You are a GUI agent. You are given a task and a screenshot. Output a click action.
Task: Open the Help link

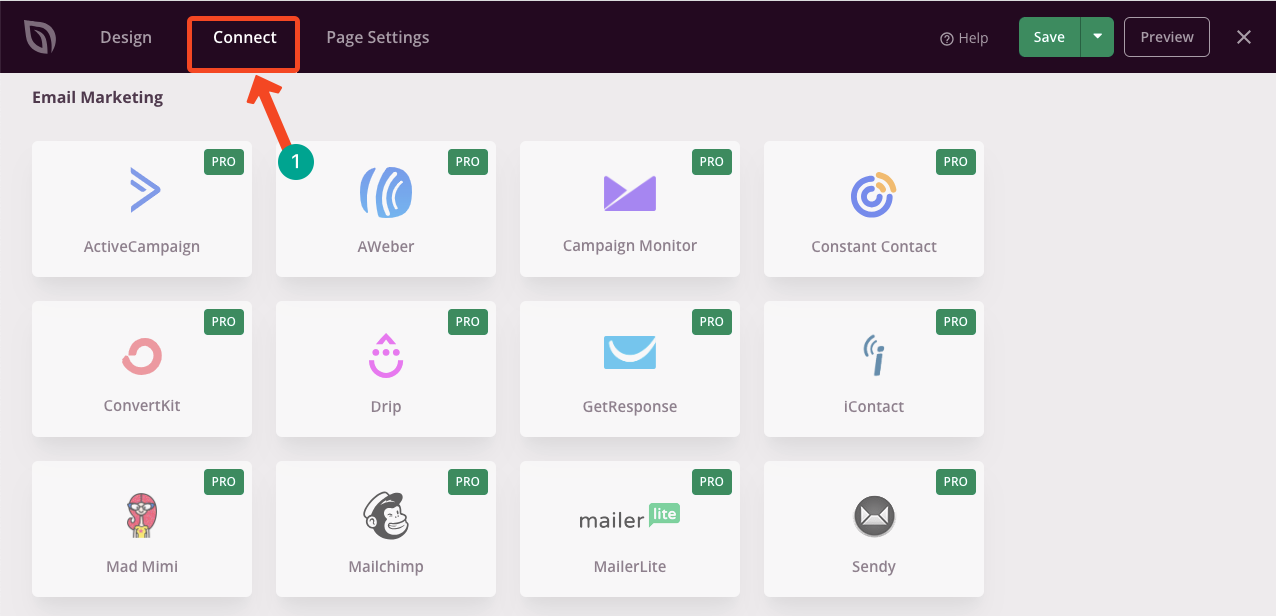[964, 38]
